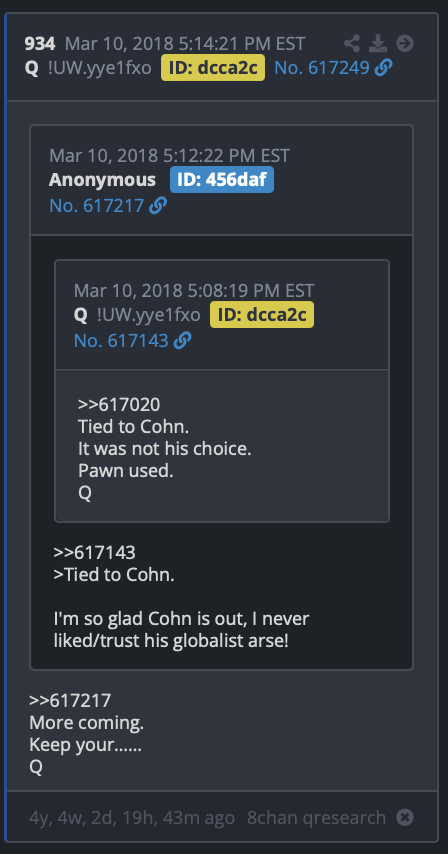Click the chain link icon beside No. 617217
Image resolution: width=448 pixels, height=854 pixels.
pyautogui.click(x=158, y=205)
